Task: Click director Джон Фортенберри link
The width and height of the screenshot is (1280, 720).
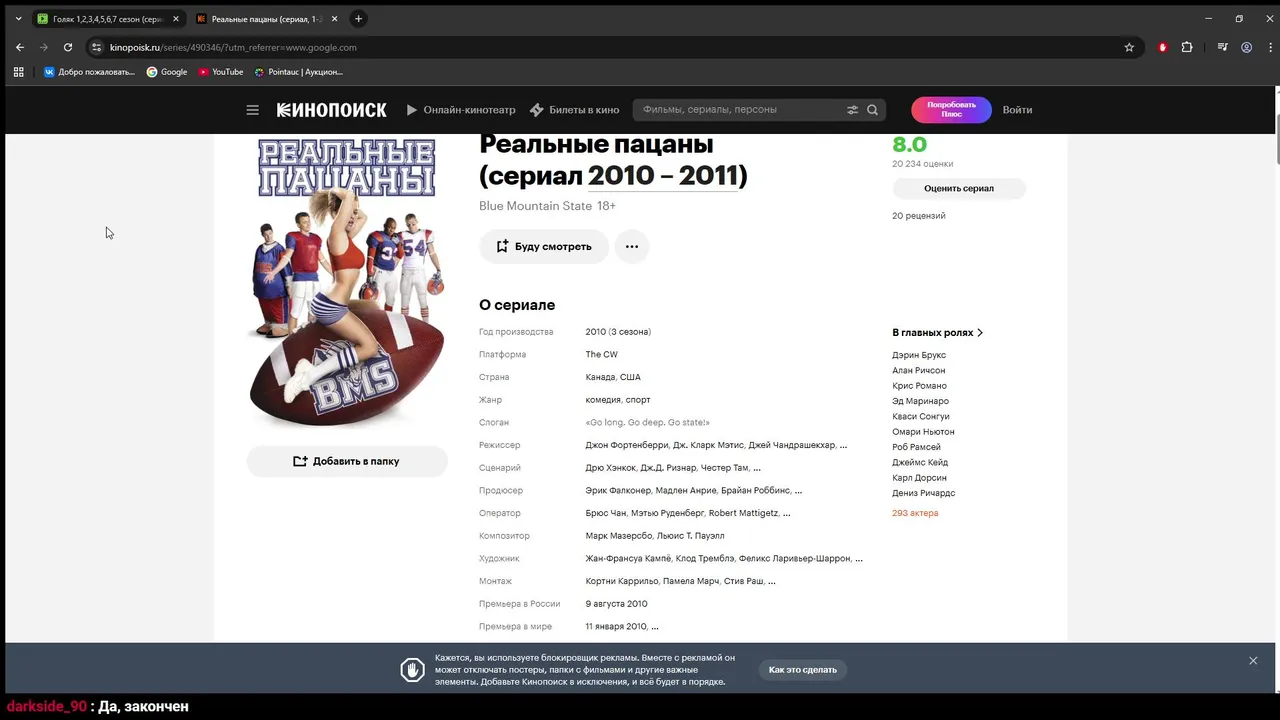Action: pos(626,445)
